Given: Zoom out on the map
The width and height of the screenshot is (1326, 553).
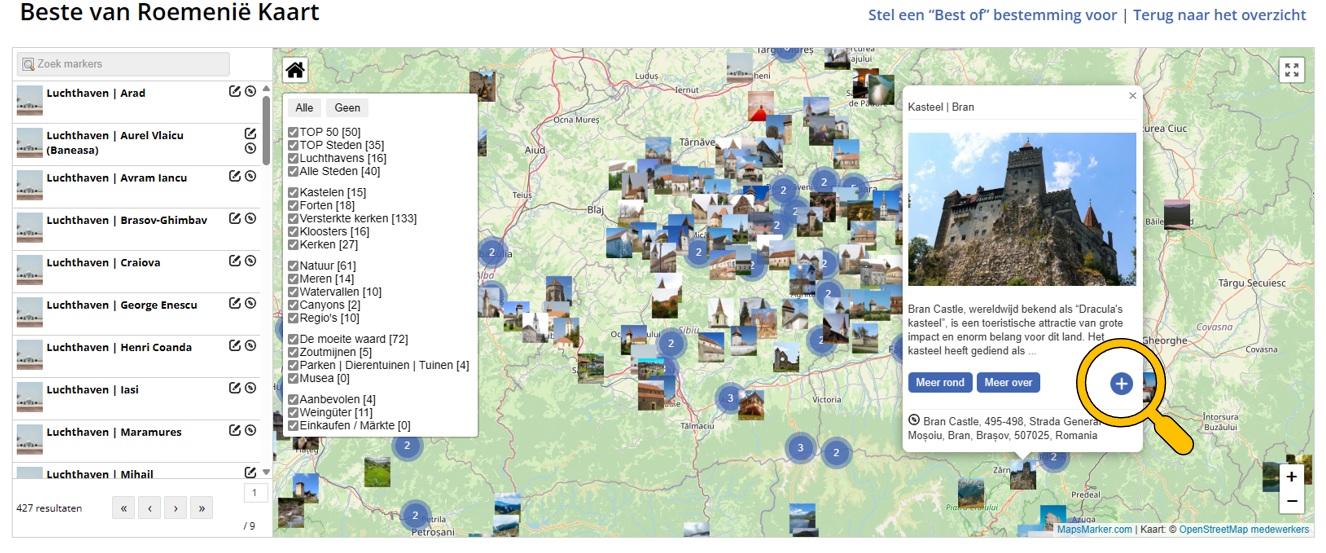Looking at the screenshot, I should click(x=1292, y=501).
